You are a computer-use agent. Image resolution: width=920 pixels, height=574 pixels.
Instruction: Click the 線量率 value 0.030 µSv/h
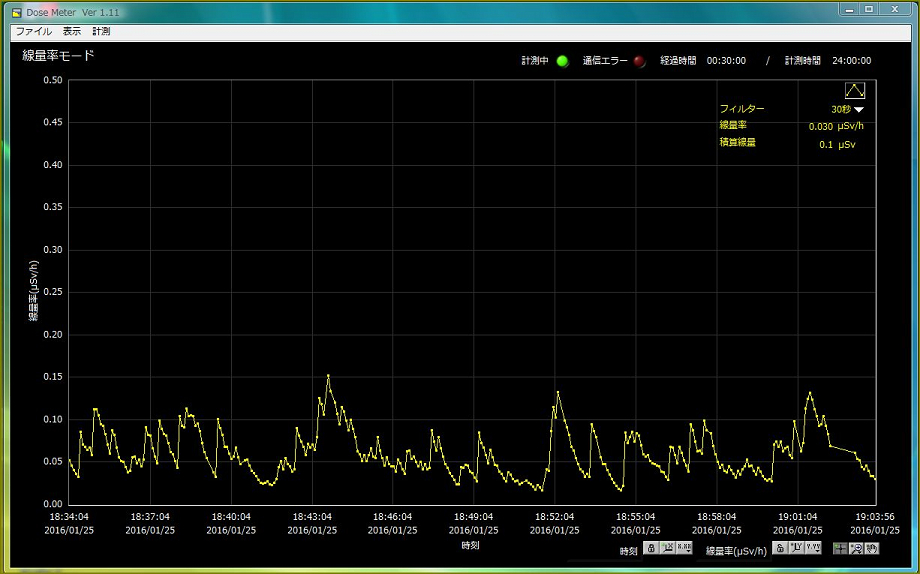(x=836, y=127)
